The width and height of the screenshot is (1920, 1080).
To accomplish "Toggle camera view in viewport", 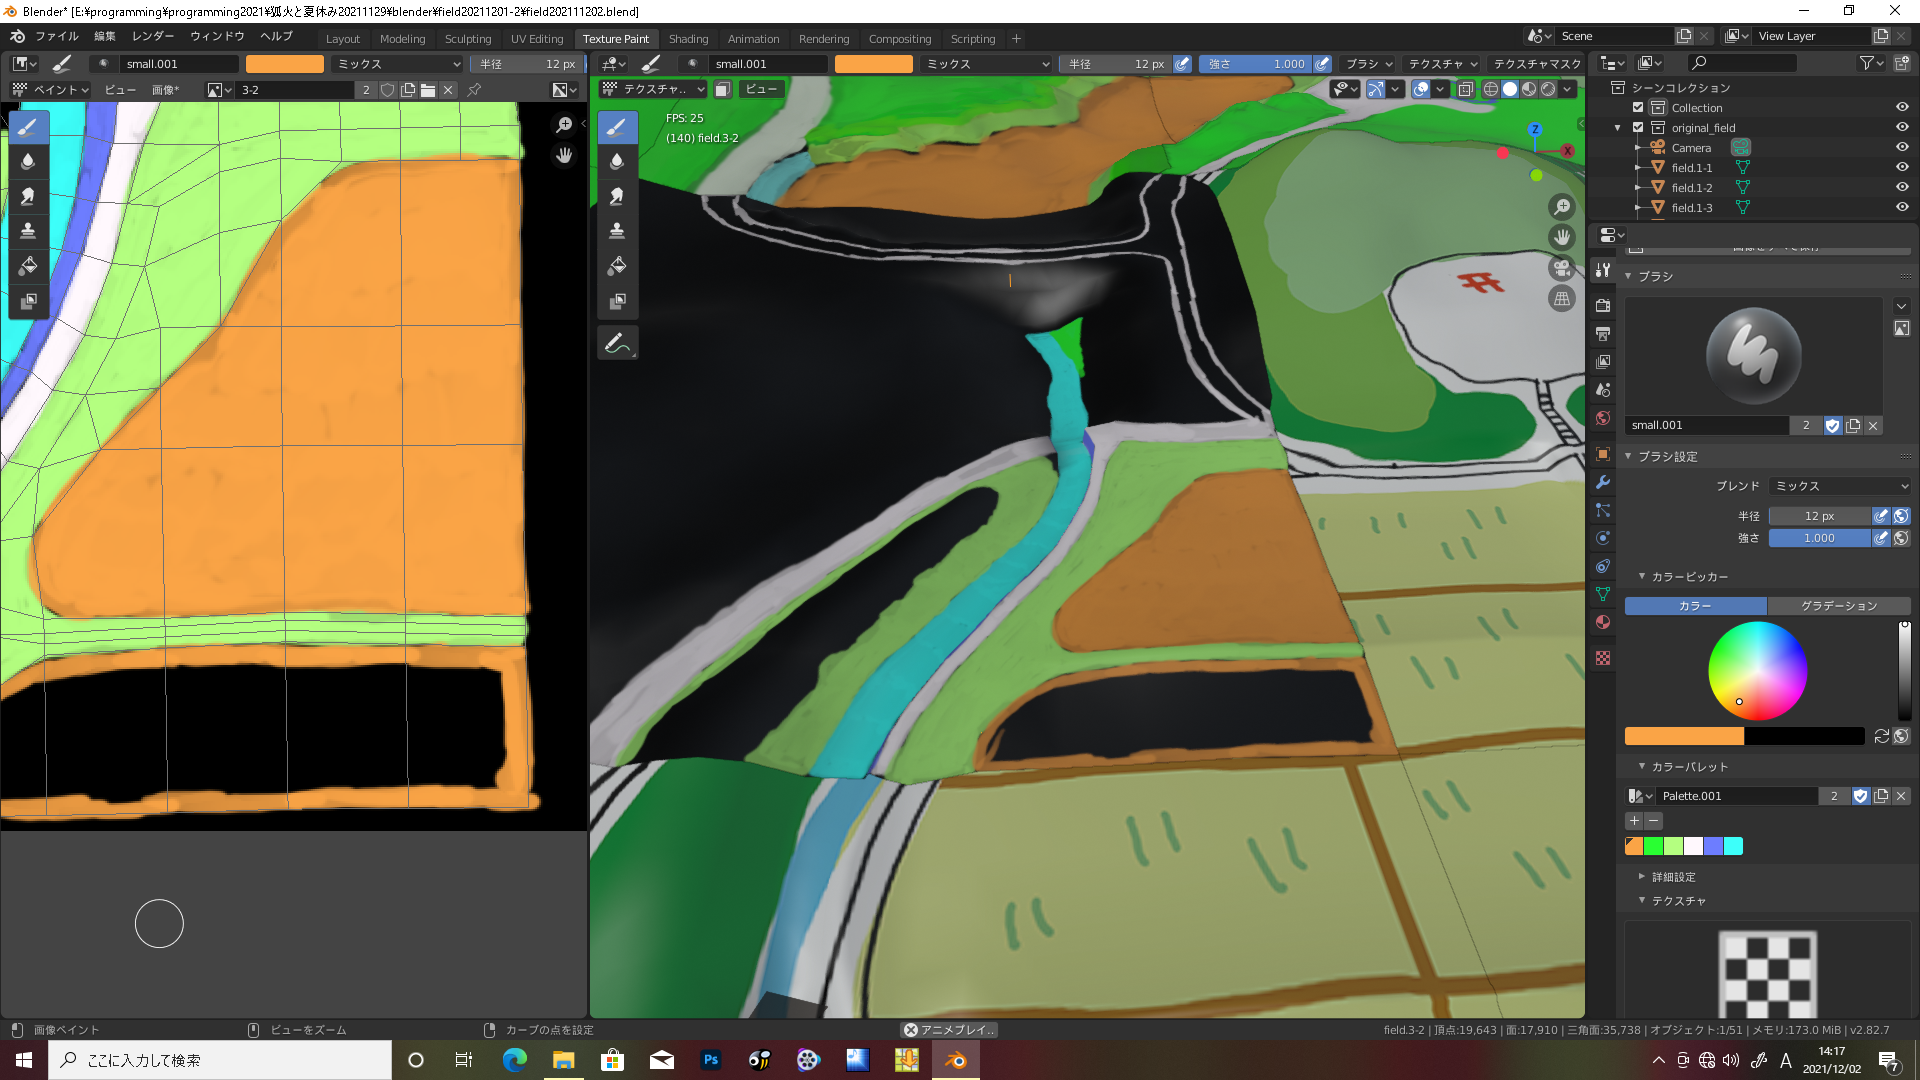I will [1561, 268].
